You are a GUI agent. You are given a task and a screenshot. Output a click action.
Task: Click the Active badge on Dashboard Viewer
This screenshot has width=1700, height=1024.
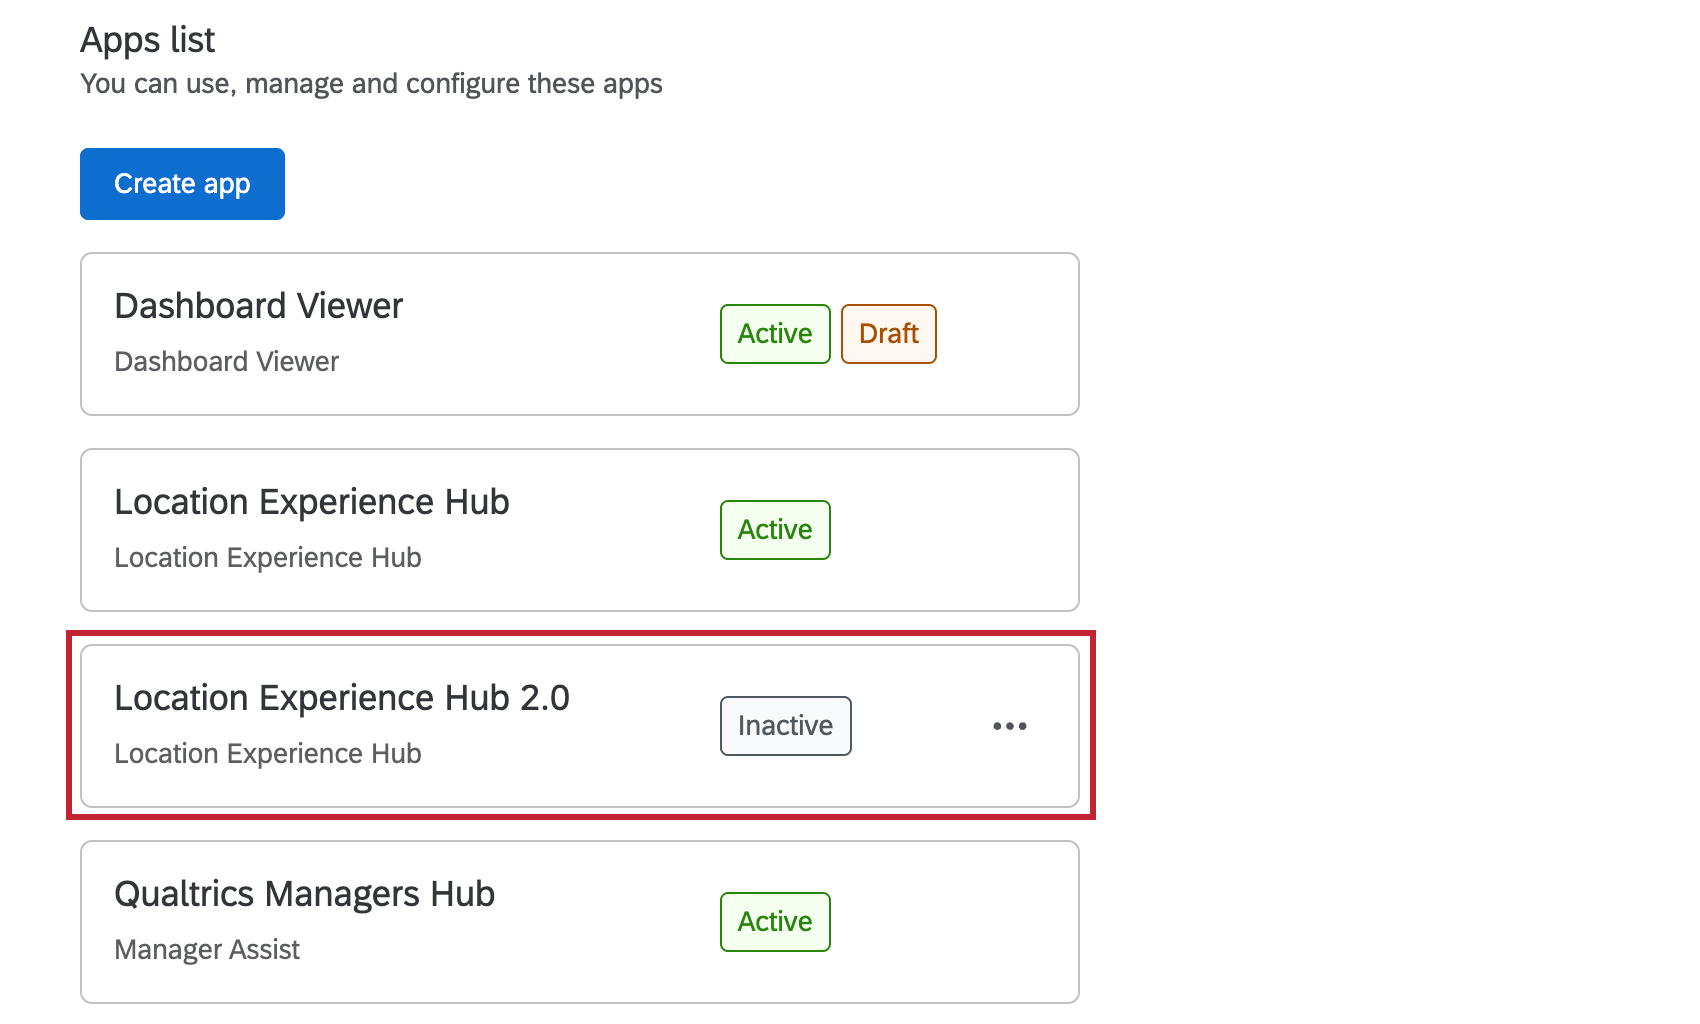click(775, 334)
